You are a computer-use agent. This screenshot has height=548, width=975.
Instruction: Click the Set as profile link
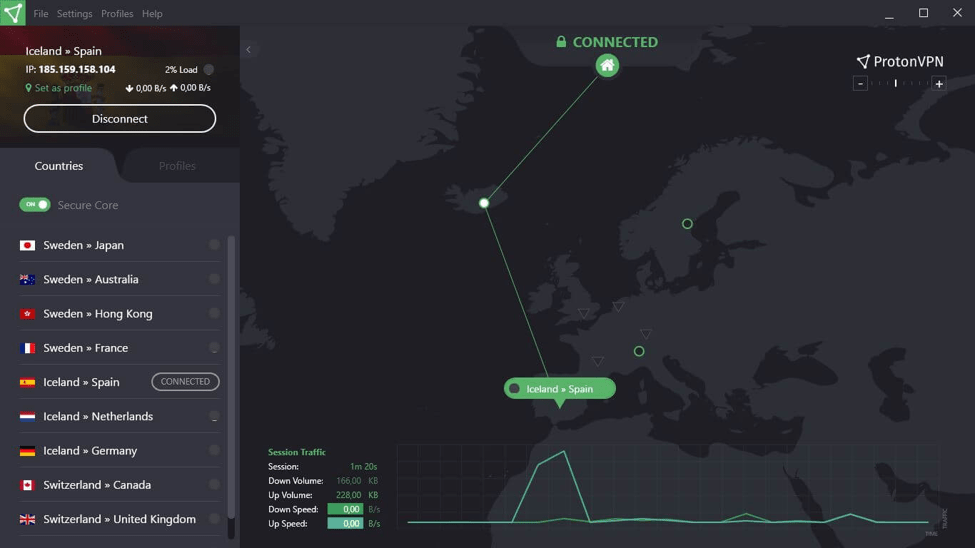62,88
